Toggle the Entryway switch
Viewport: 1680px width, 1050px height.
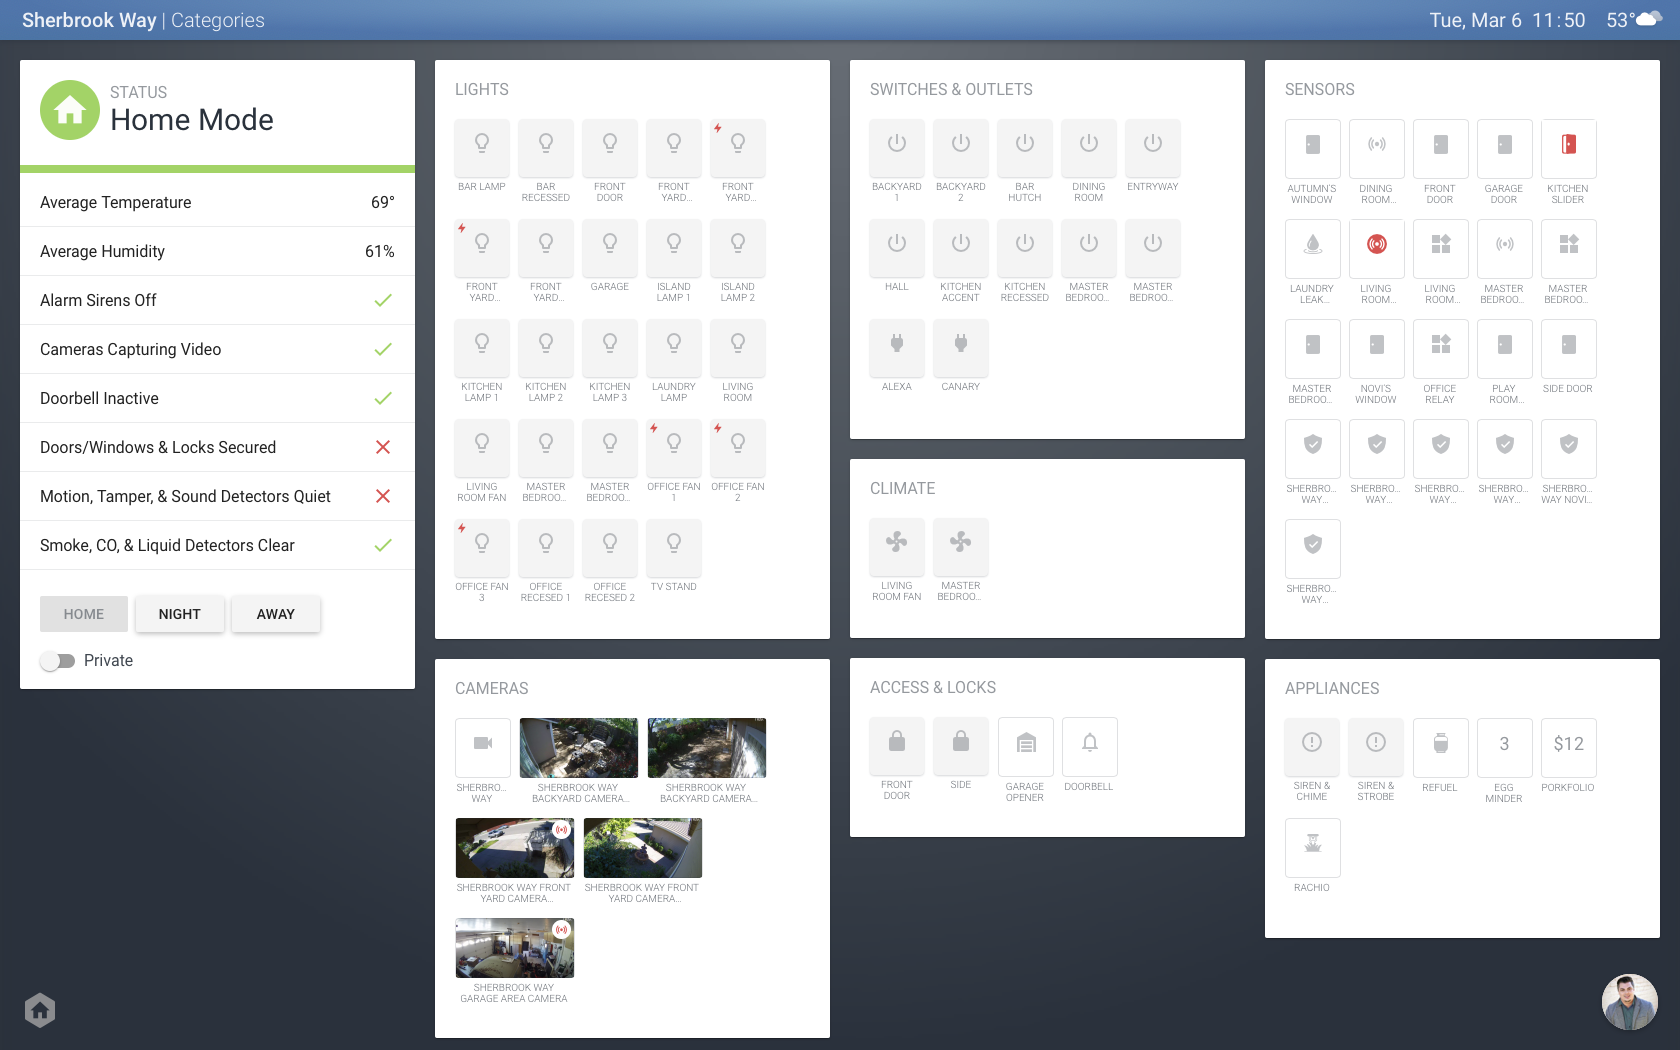pyautogui.click(x=1153, y=148)
